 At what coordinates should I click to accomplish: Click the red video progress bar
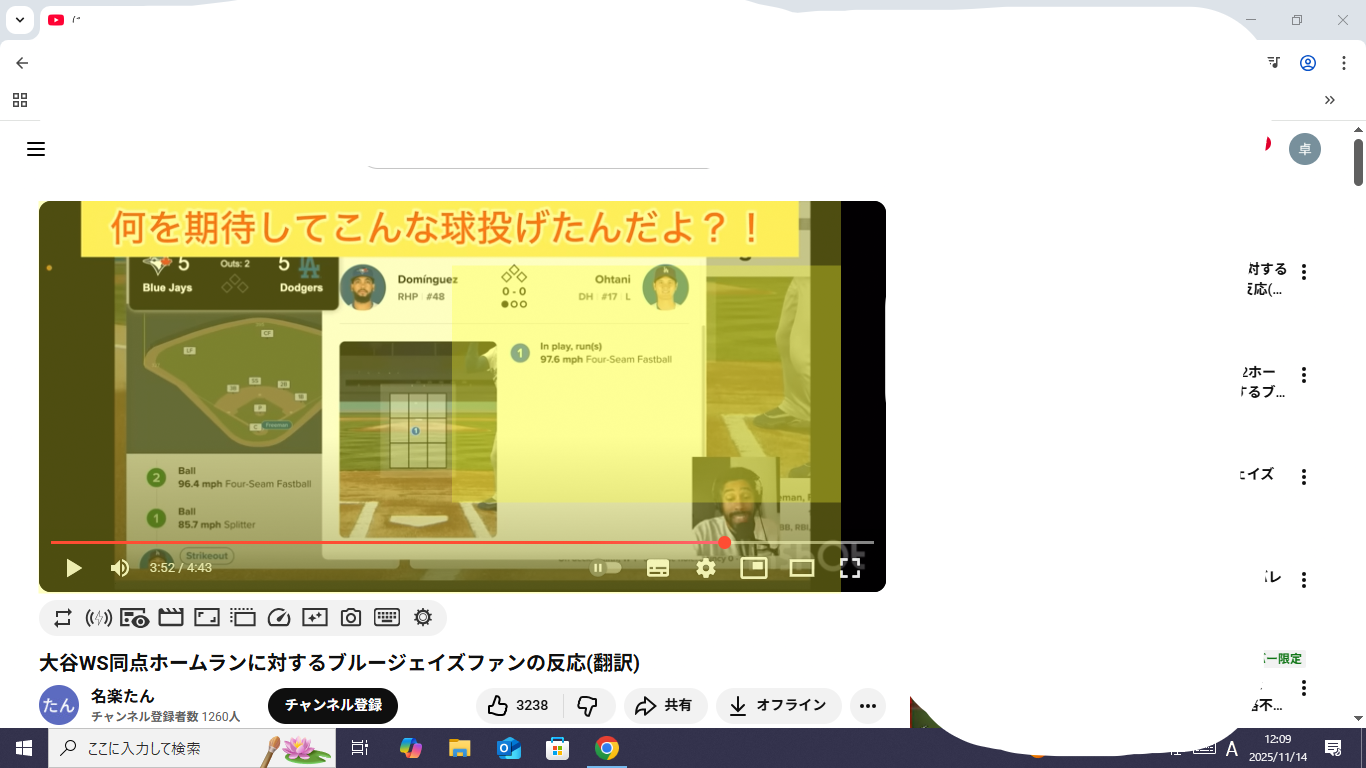click(x=400, y=542)
